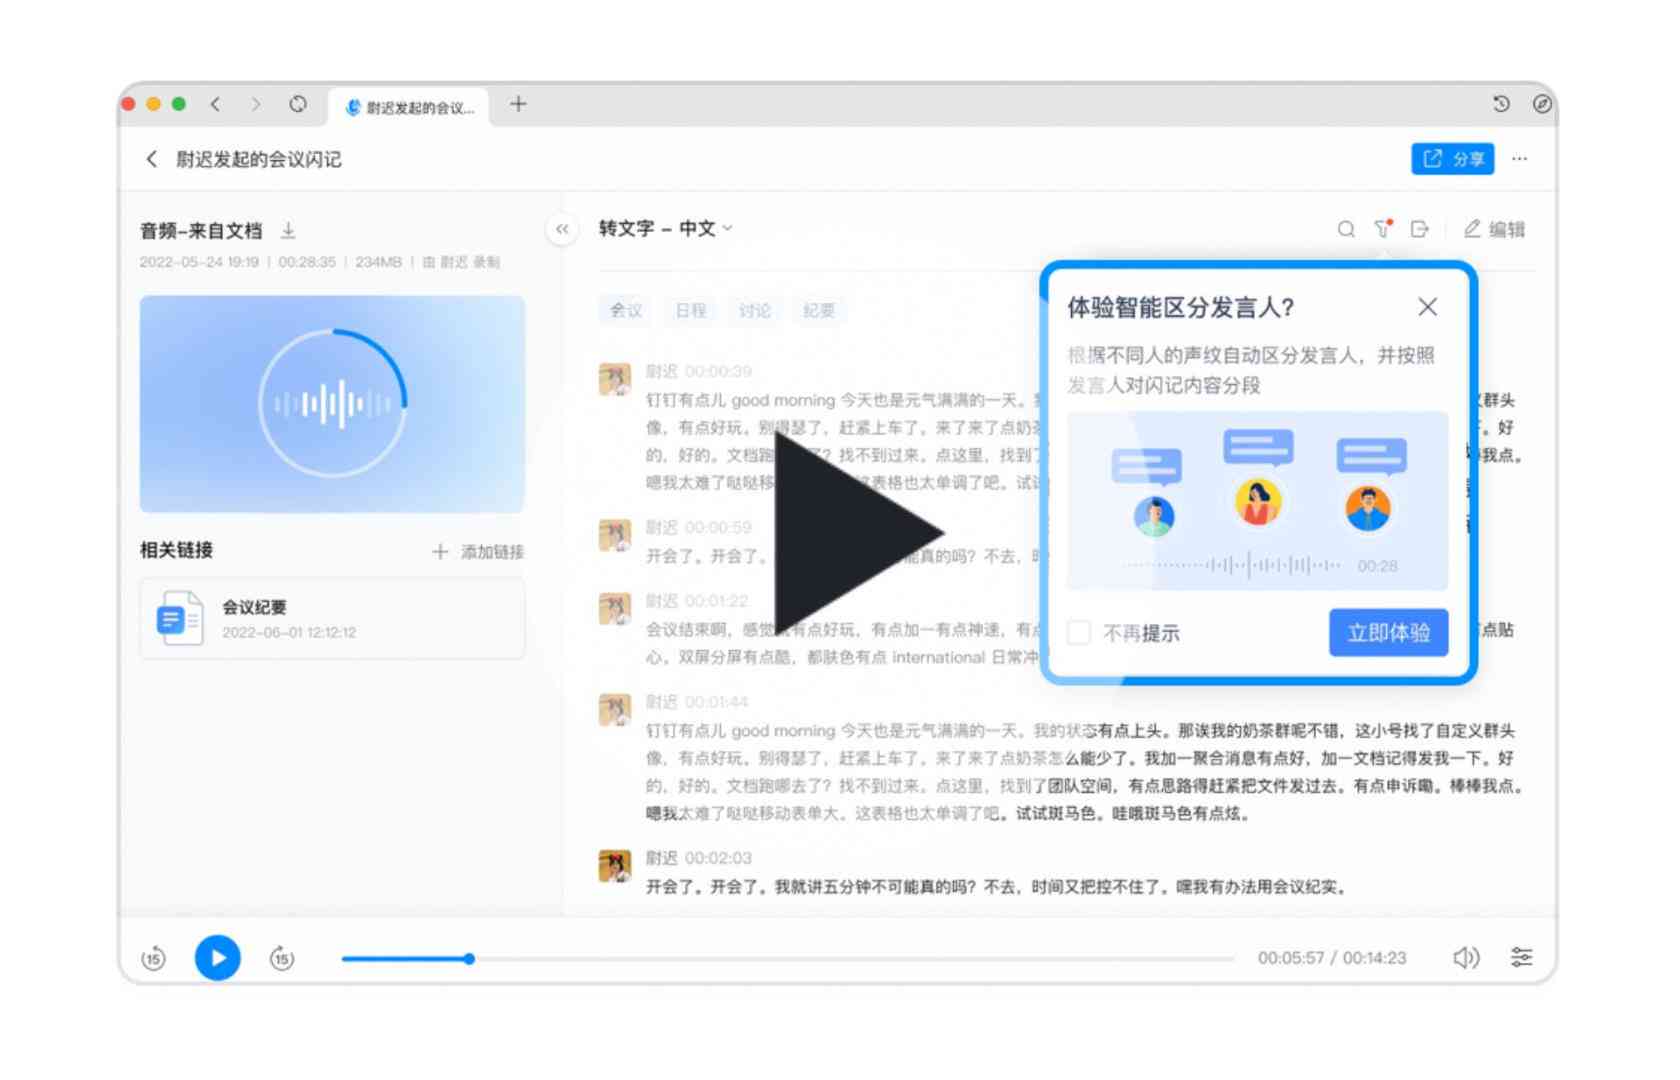Click the browser forward arrow
The image size is (1680, 1080).
(256, 104)
